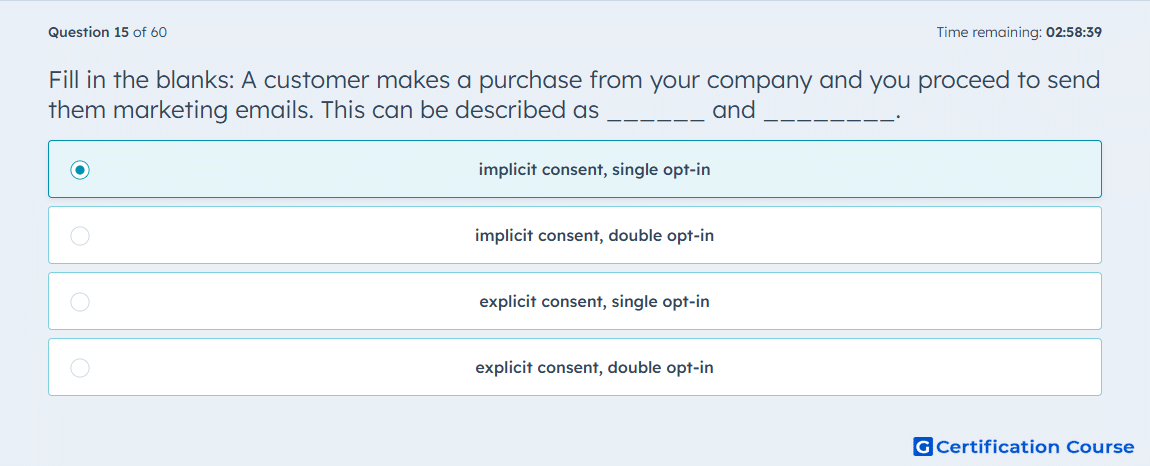The image size is (1150, 466).
Task: Click the "implicit consent, single opt-in" answer text
Action: coord(594,170)
